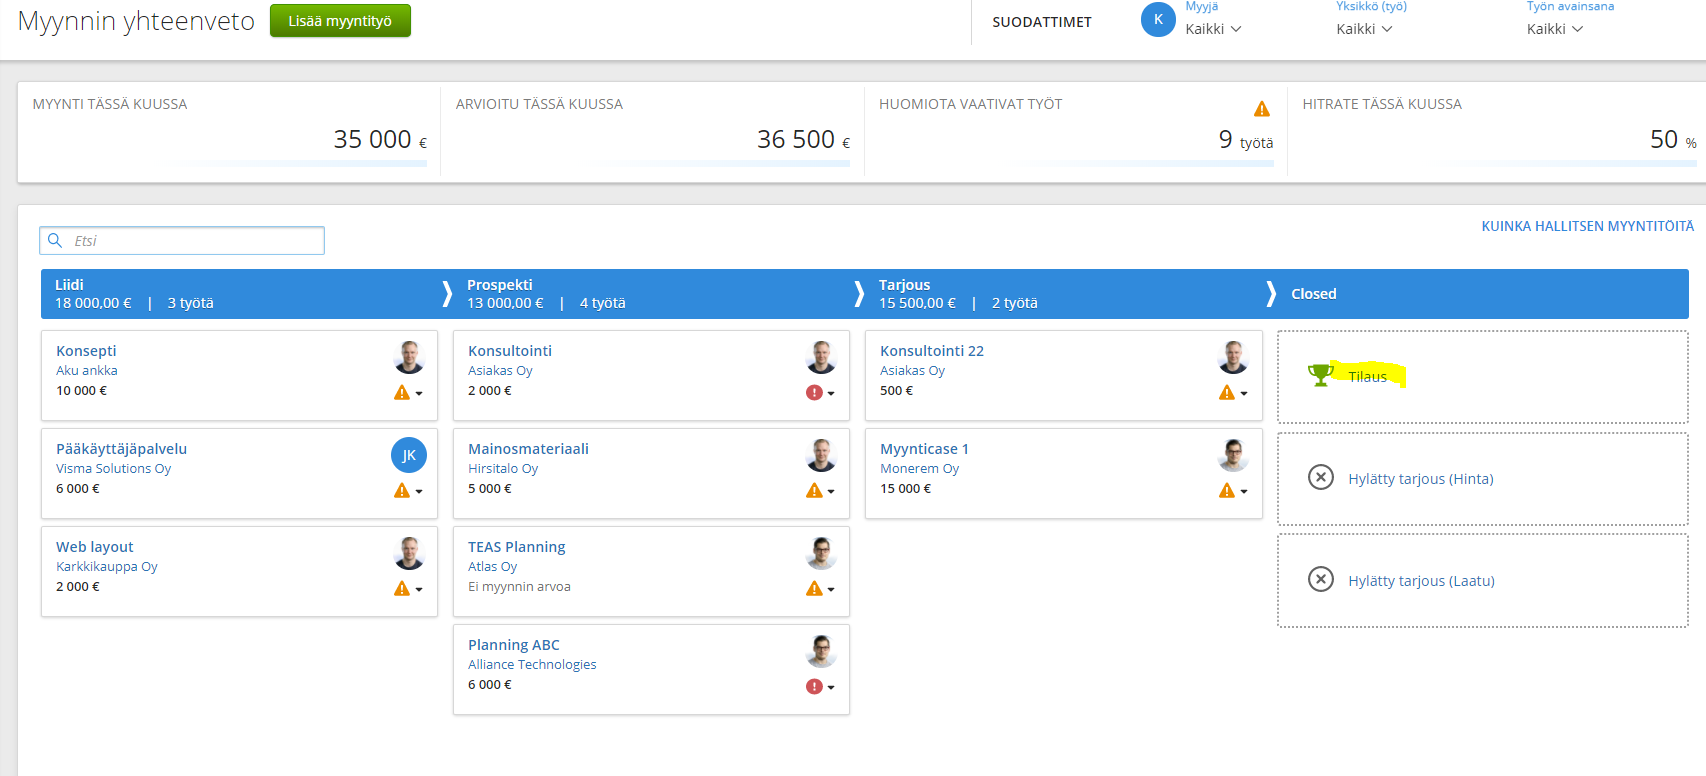Click into the Etsi search field

coord(182,240)
